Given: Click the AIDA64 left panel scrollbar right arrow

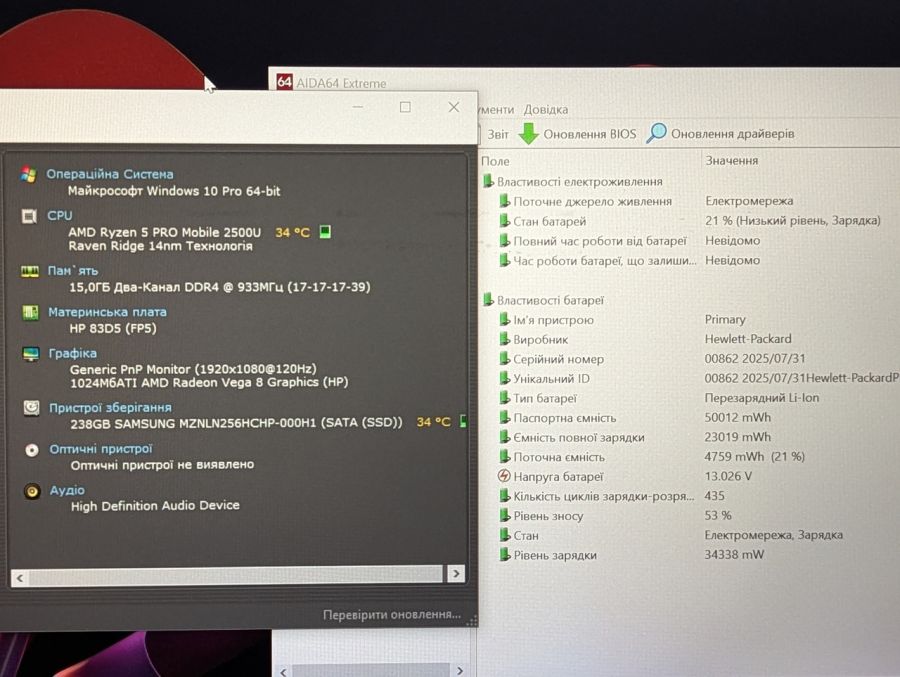Looking at the screenshot, I should click(x=460, y=670).
